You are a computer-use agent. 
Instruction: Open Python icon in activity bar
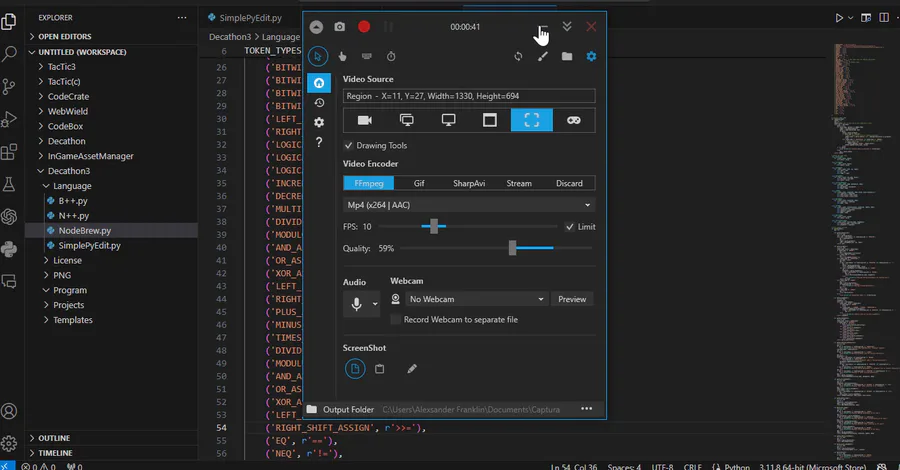point(9,249)
